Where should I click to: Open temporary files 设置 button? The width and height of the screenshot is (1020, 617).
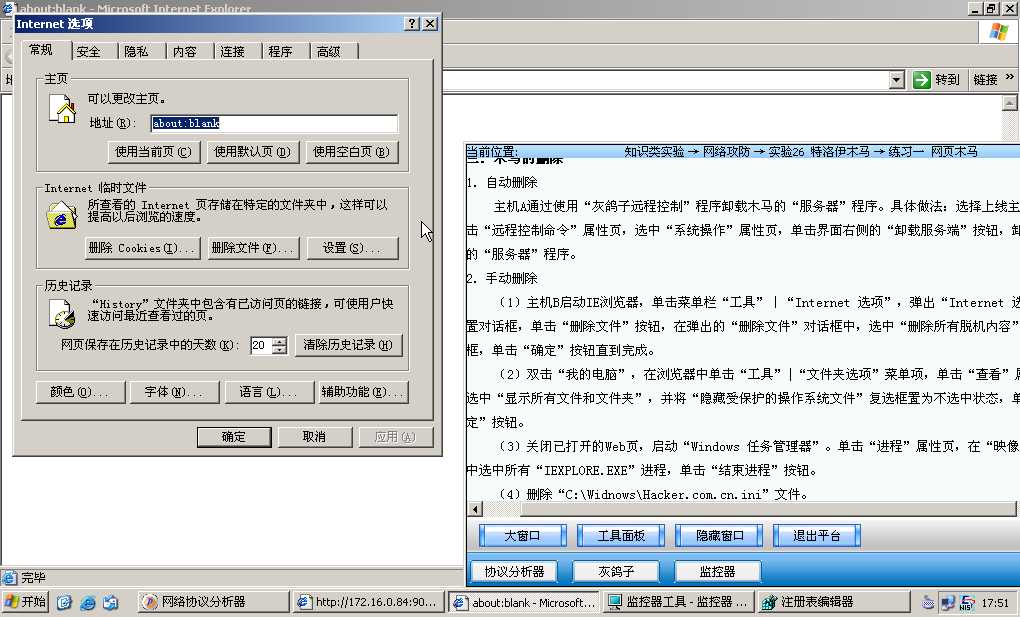(352, 248)
